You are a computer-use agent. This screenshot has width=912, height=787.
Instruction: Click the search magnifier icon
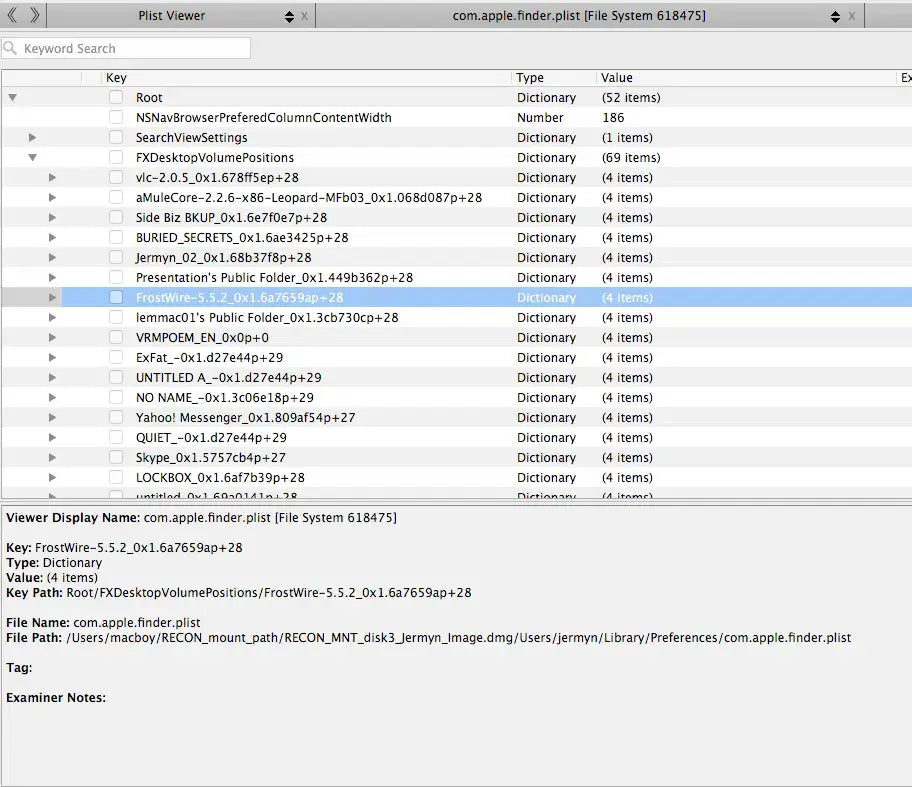(x=12, y=48)
